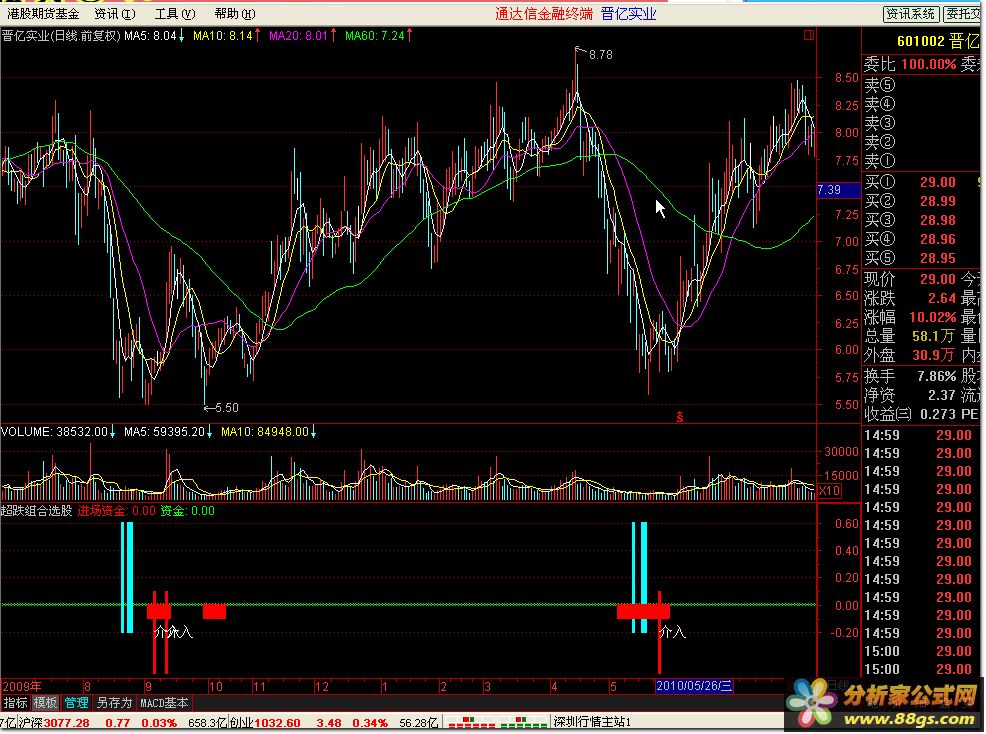
Task: Click the 介入 signal label near May
Action: coord(672,632)
